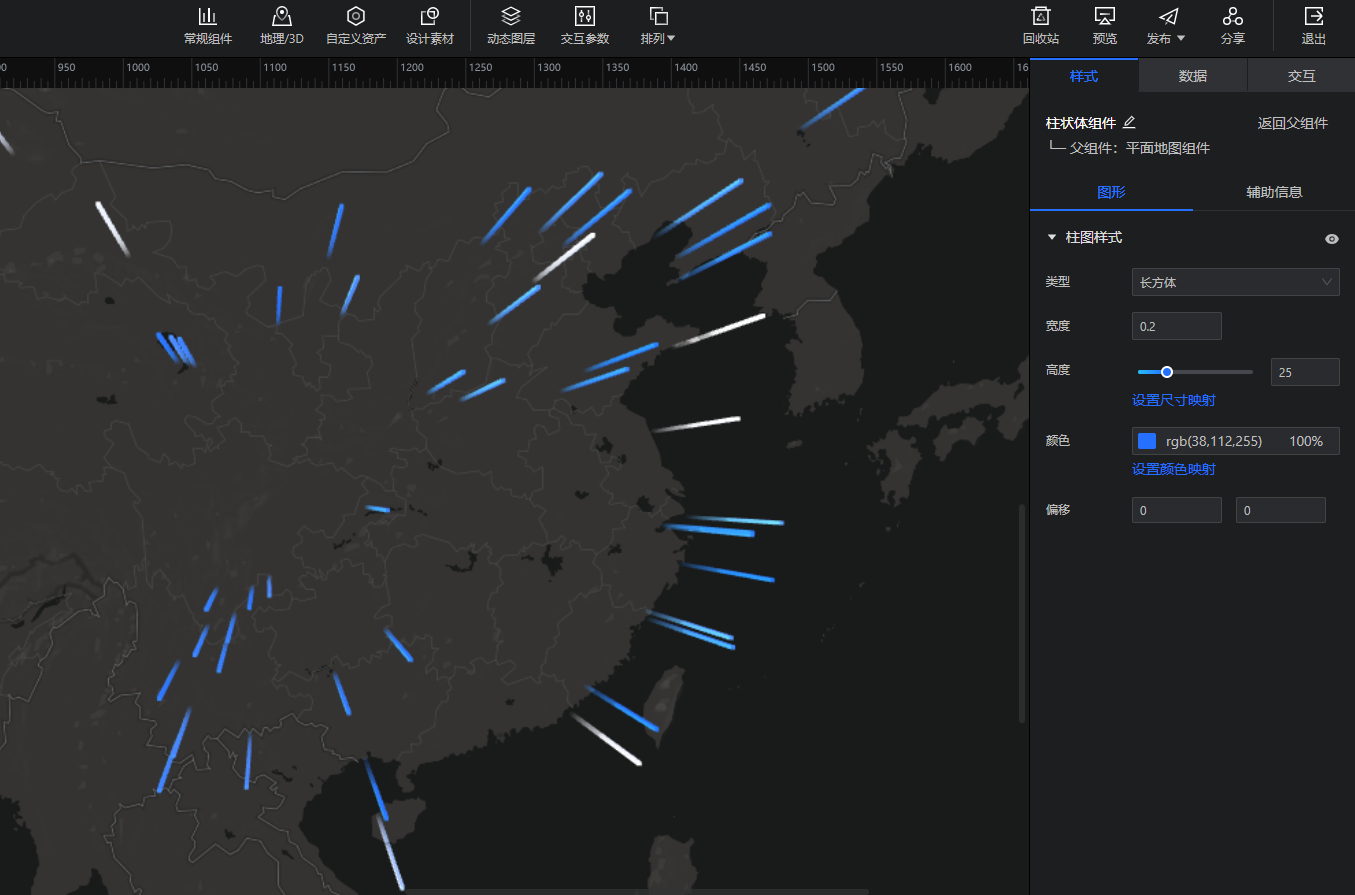Click 返回父组件 button
This screenshot has width=1355, height=895.
[1292, 123]
